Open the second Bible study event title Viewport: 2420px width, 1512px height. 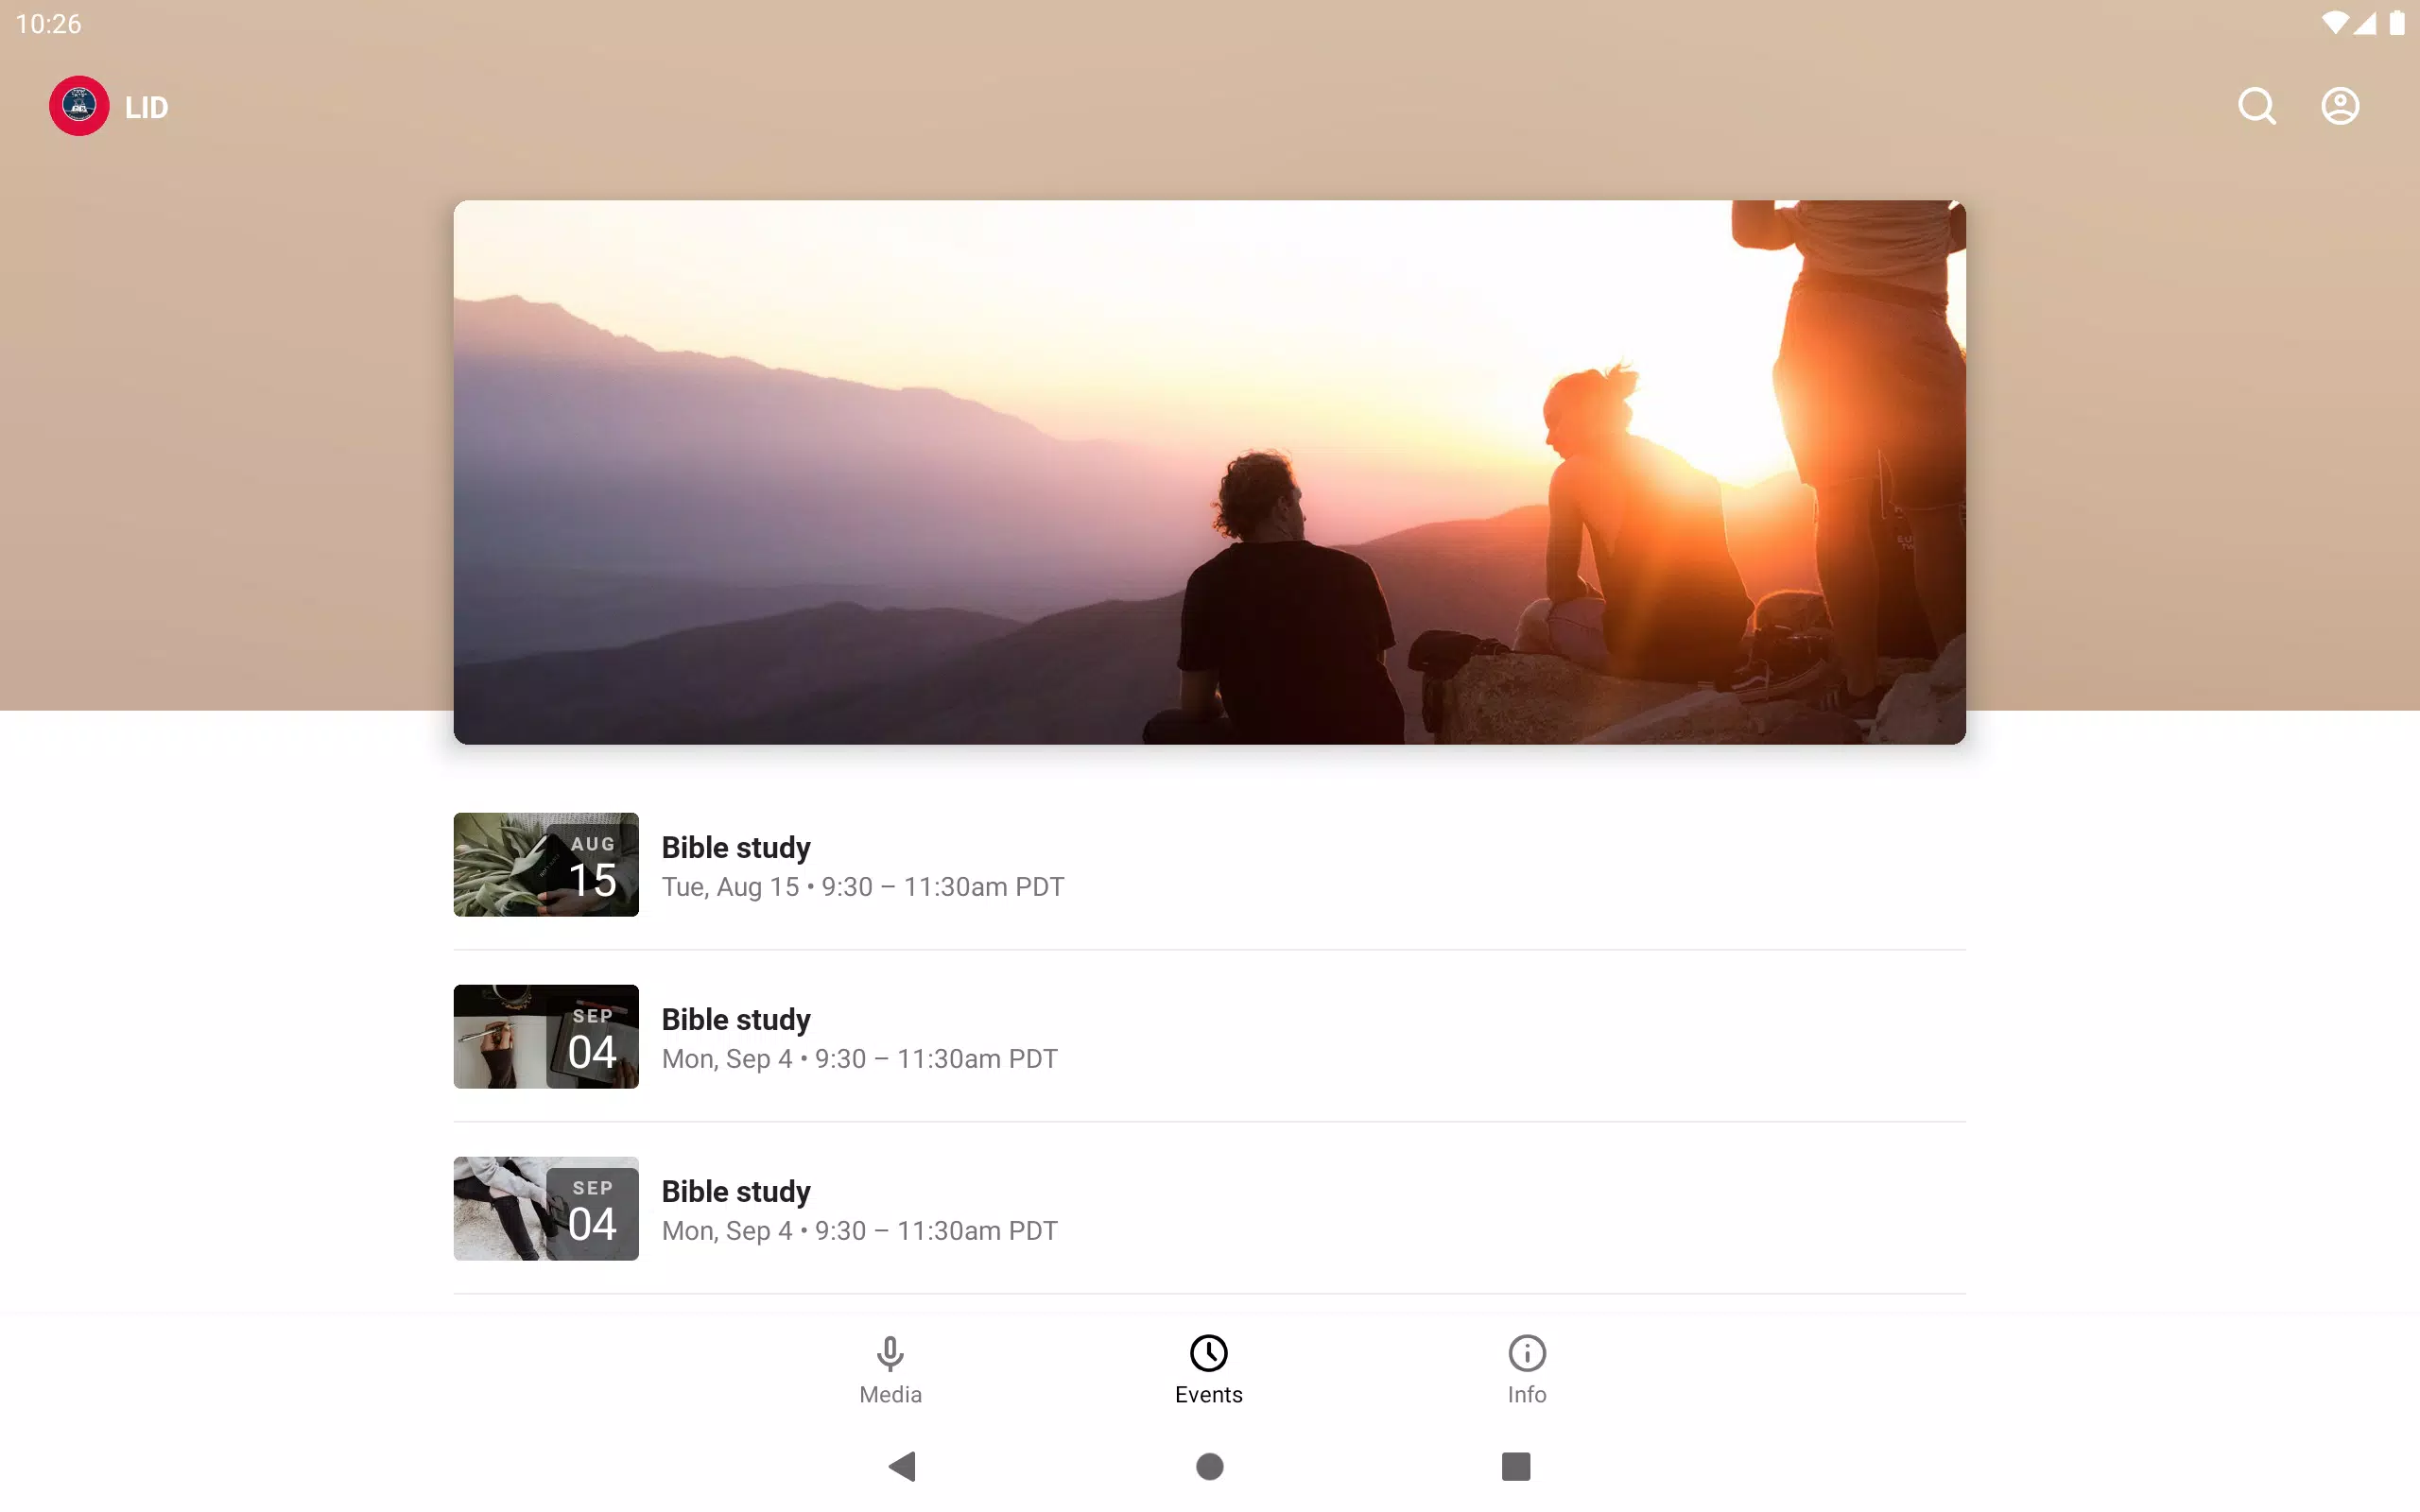tap(736, 1019)
